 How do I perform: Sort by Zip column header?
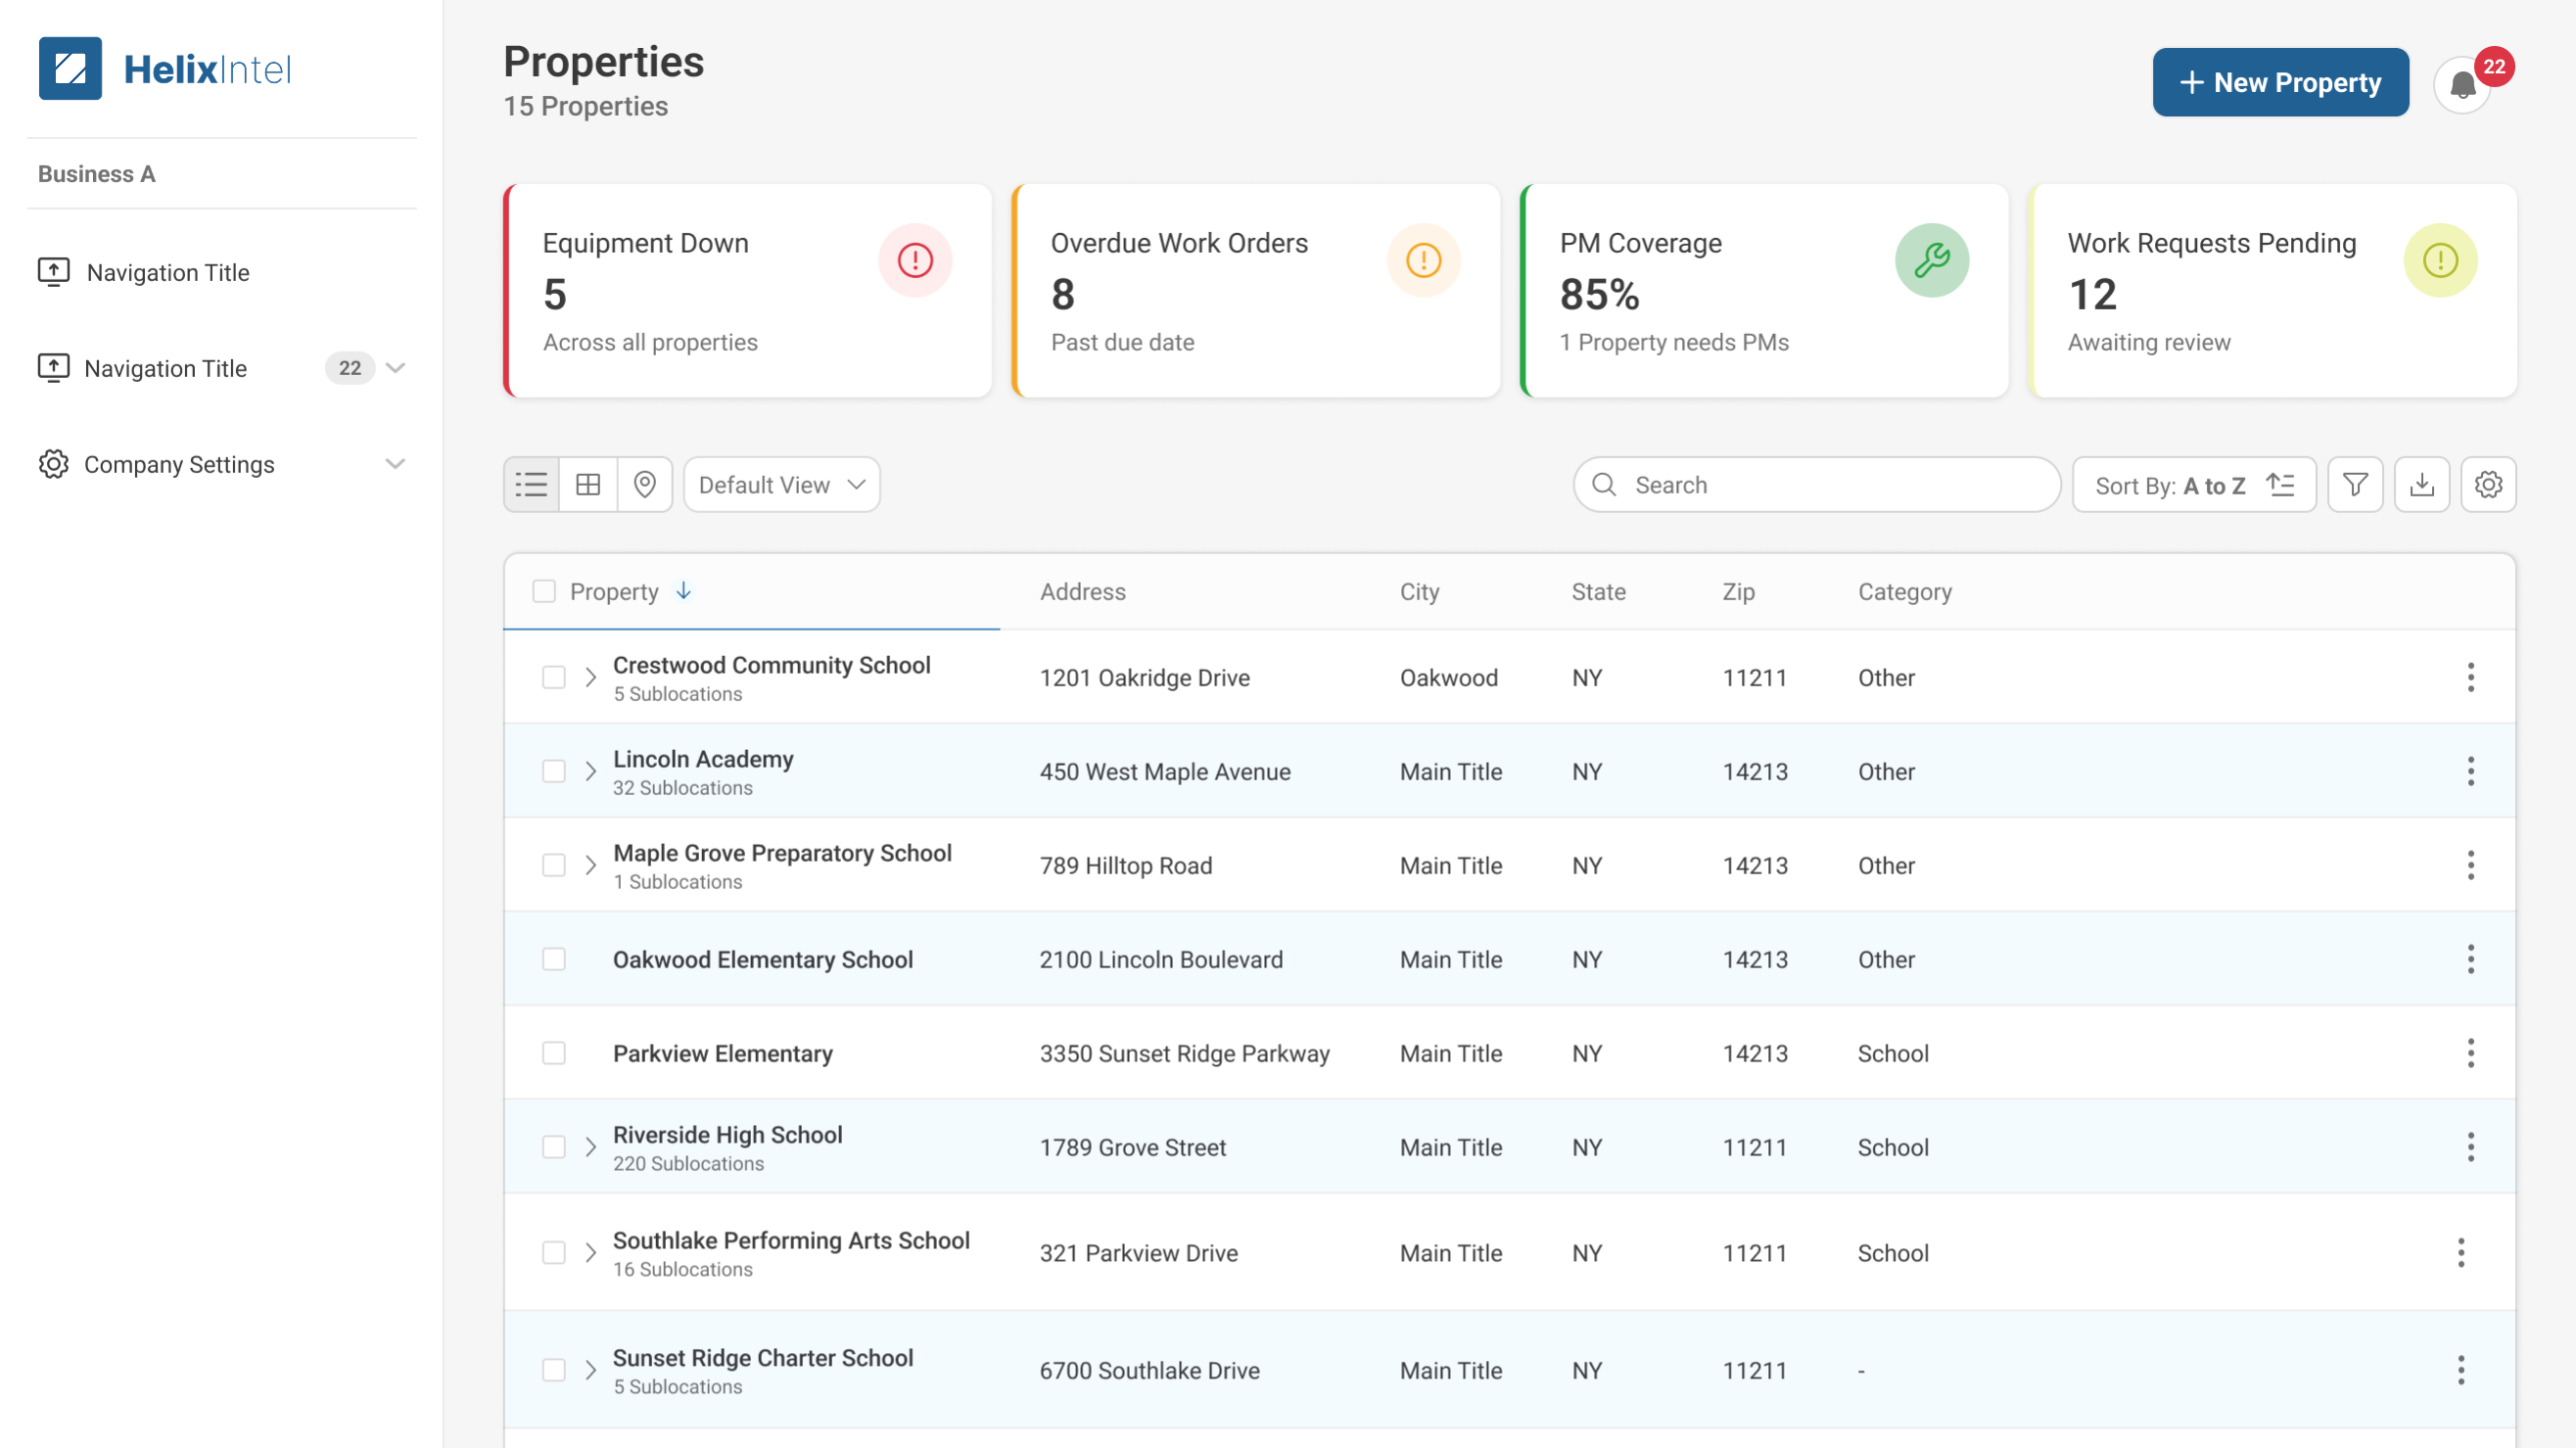point(1738,591)
